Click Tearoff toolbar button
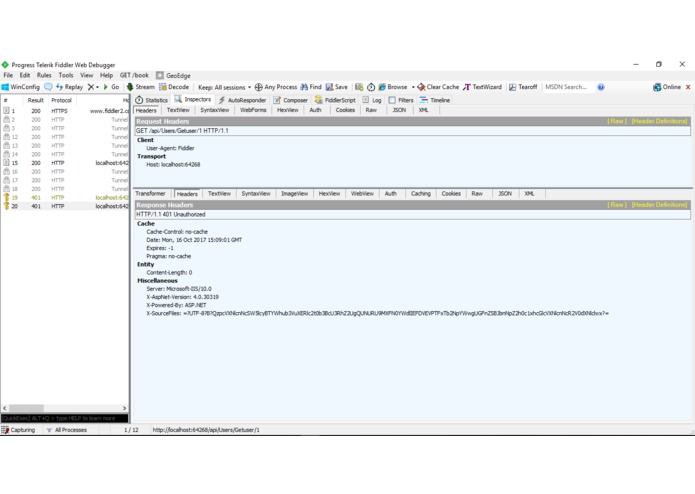695x494 pixels. pos(523,87)
